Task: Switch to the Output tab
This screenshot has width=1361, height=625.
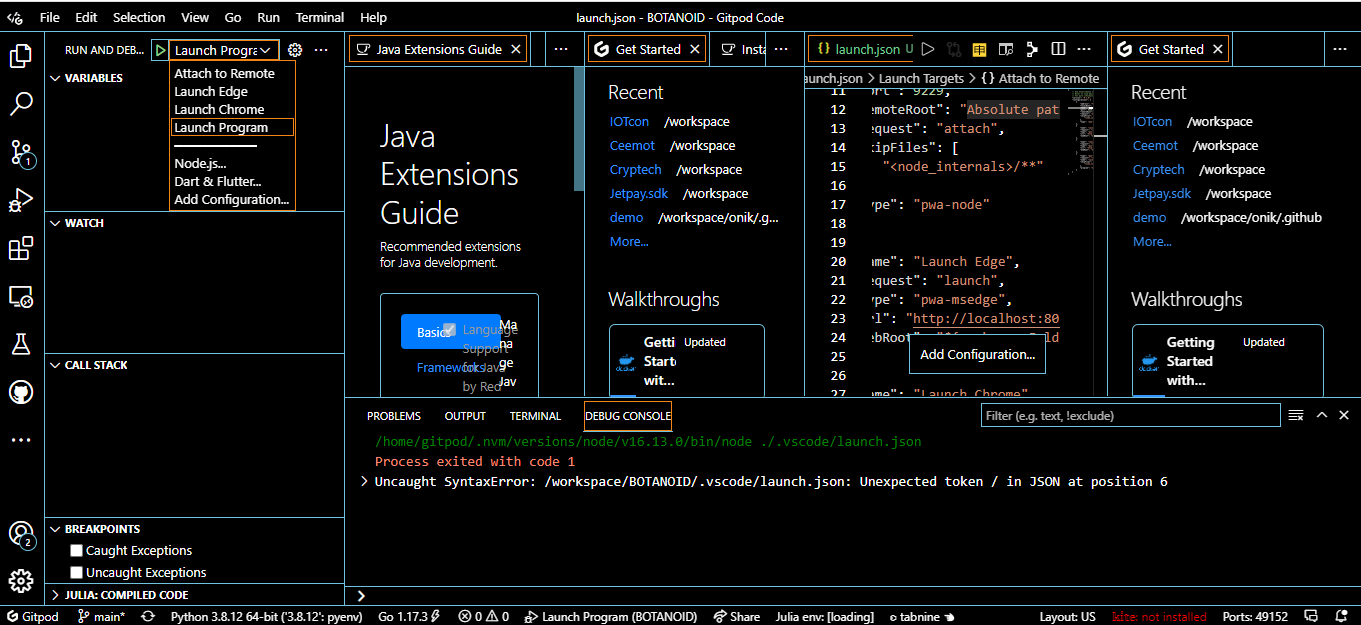Action: click(x=465, y=416)
